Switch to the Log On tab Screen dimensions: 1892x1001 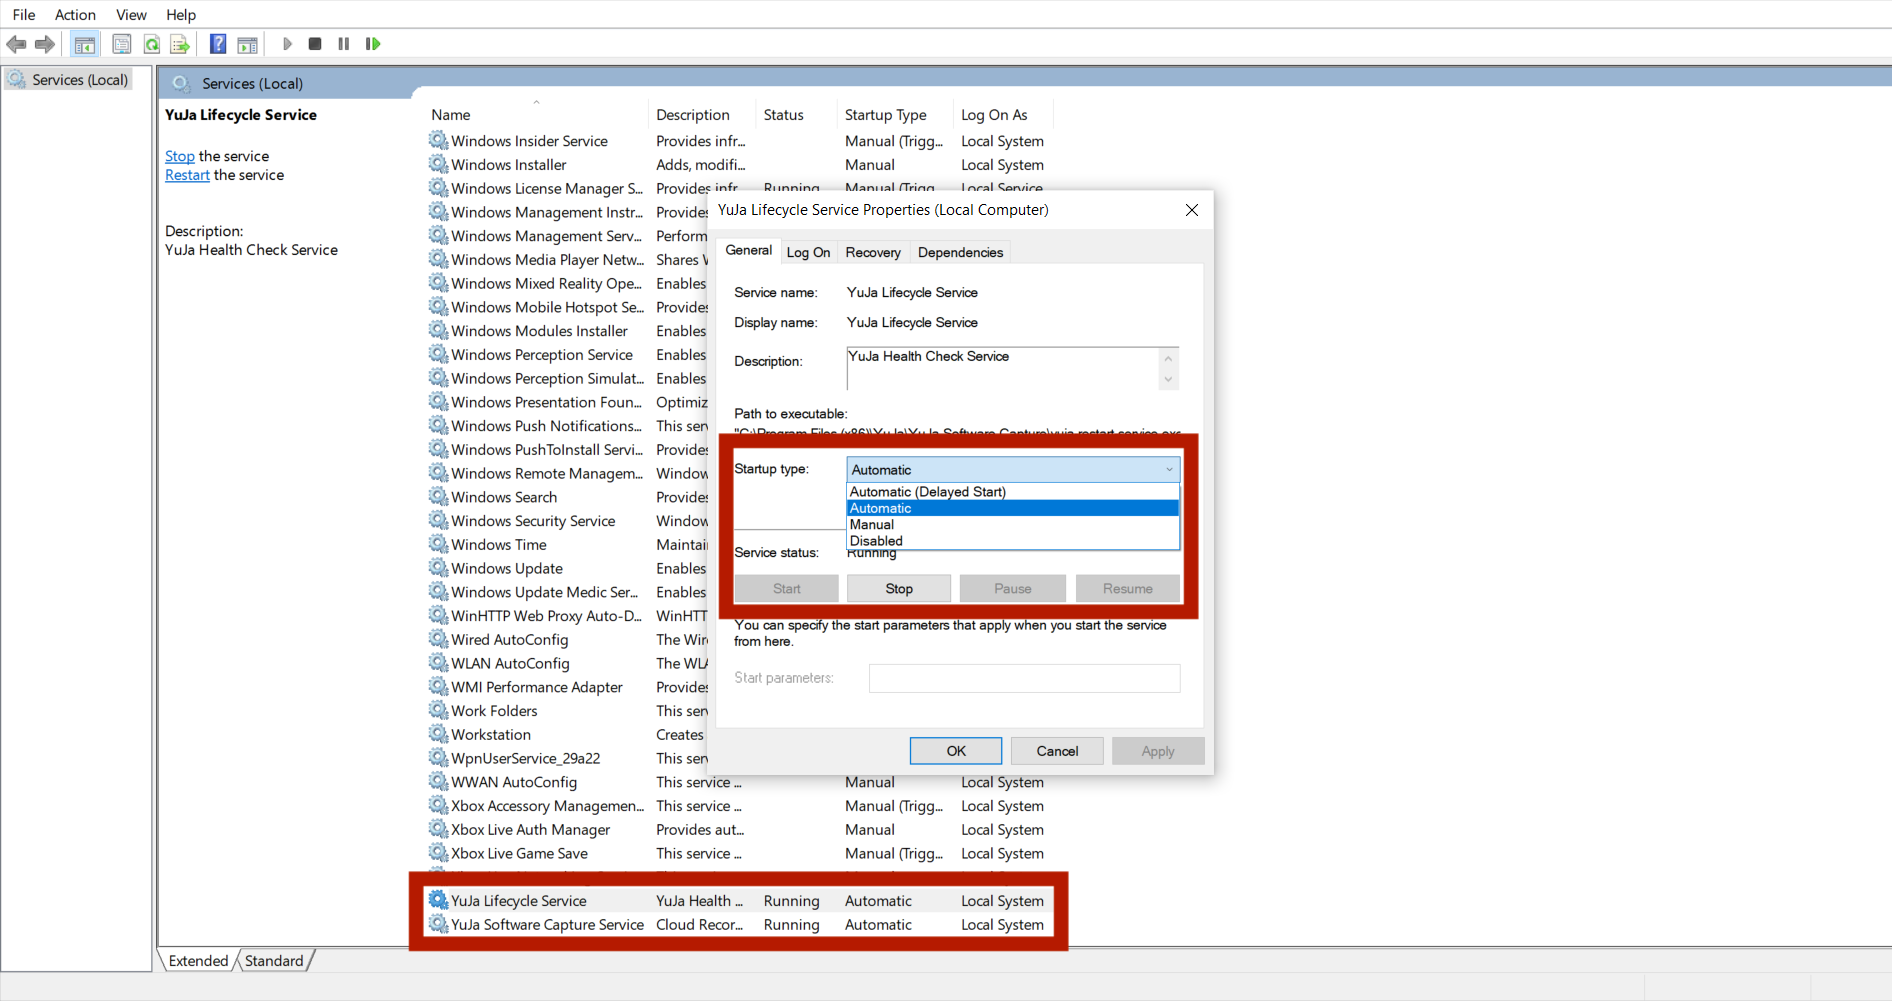(808, 252)
